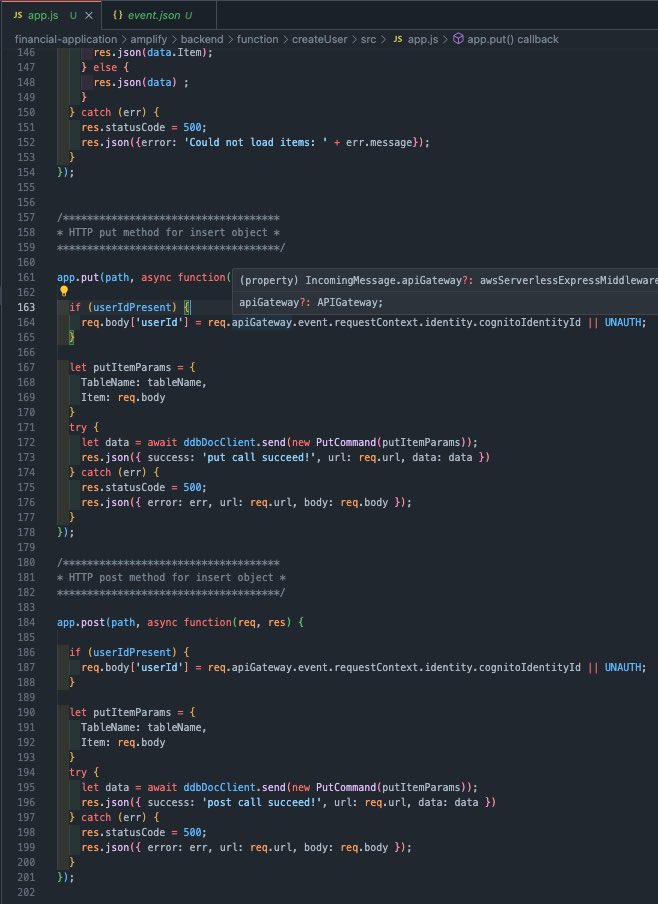Click the string 'put call succeed!'
The height and width of the screenshot is (904, 658).
tap(261, 457)
